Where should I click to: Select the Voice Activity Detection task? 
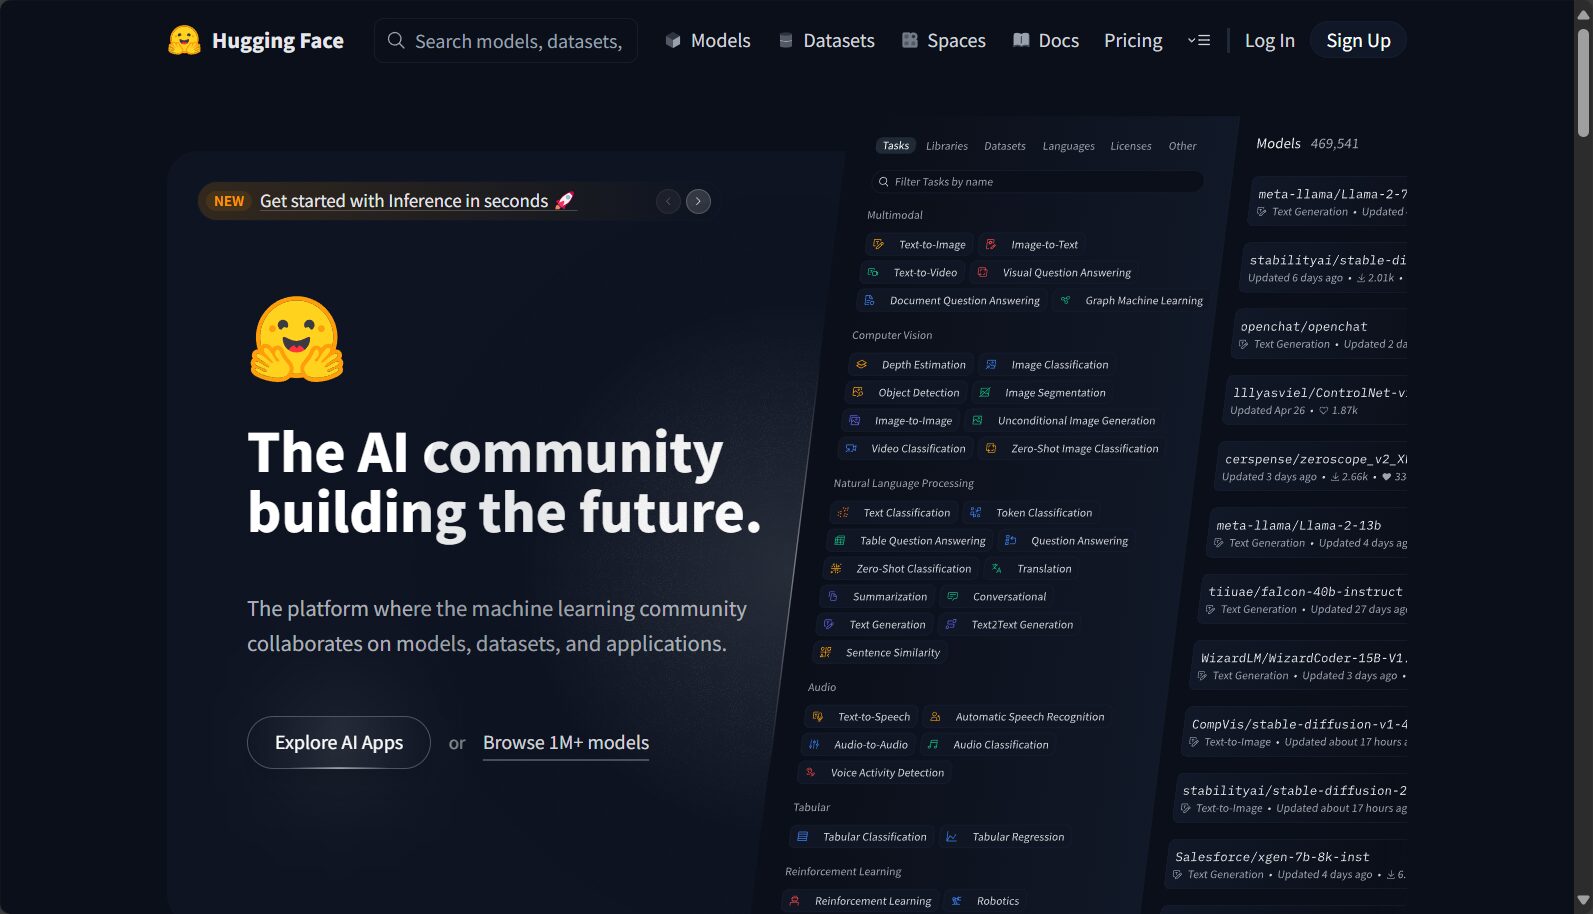pyautogui.click(x=874, y=772)
